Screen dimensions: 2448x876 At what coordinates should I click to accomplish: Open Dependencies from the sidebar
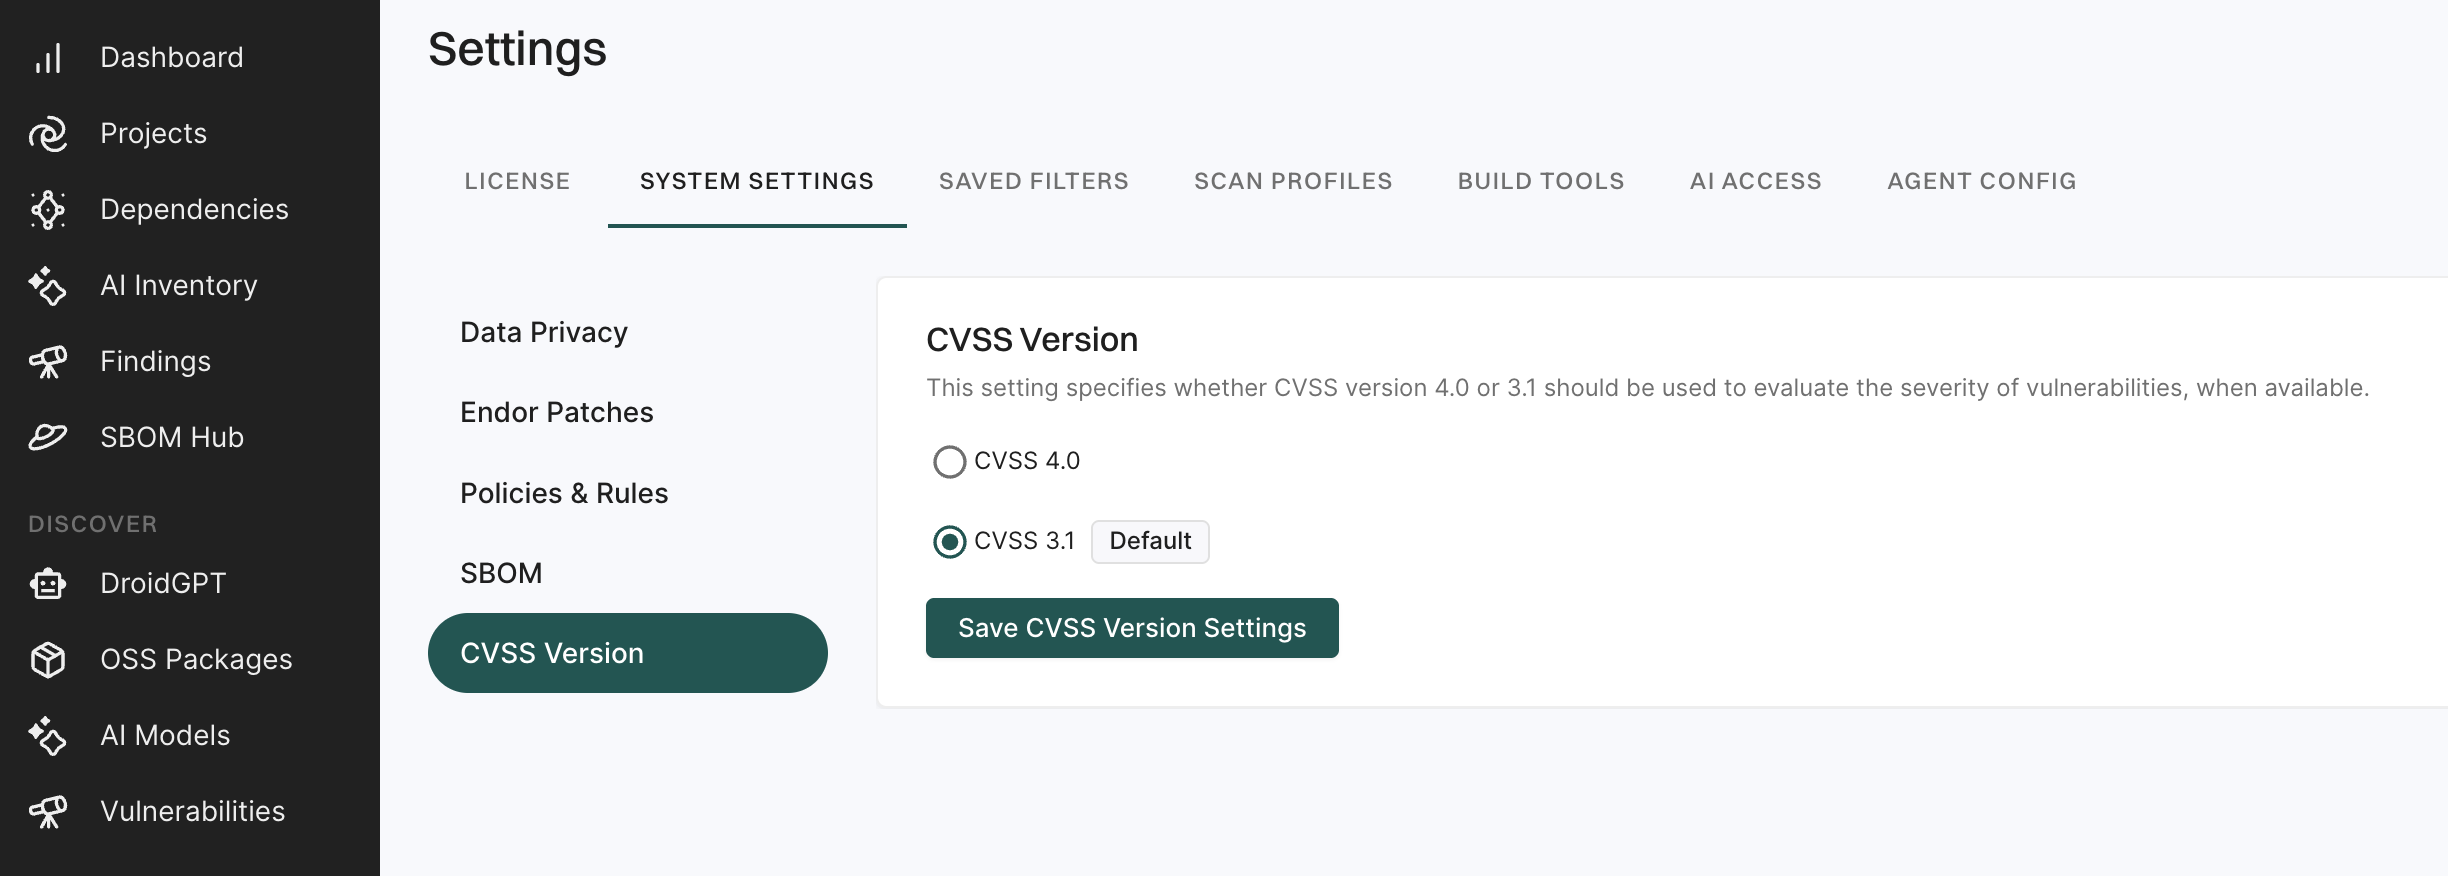[194, 210]
